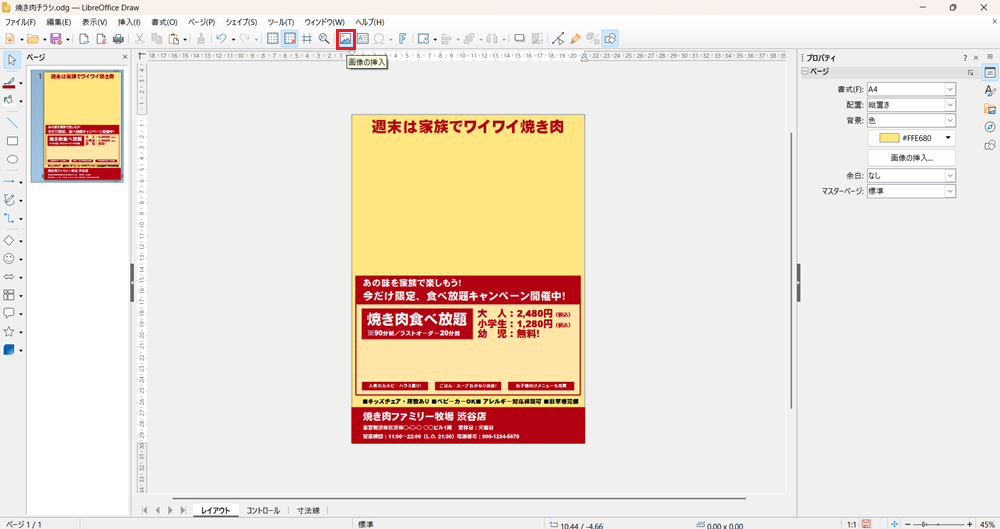Choose the Insert line tool
This screenshot has width=1000, height=529.
pyautogui.click(x=12, y=123)
